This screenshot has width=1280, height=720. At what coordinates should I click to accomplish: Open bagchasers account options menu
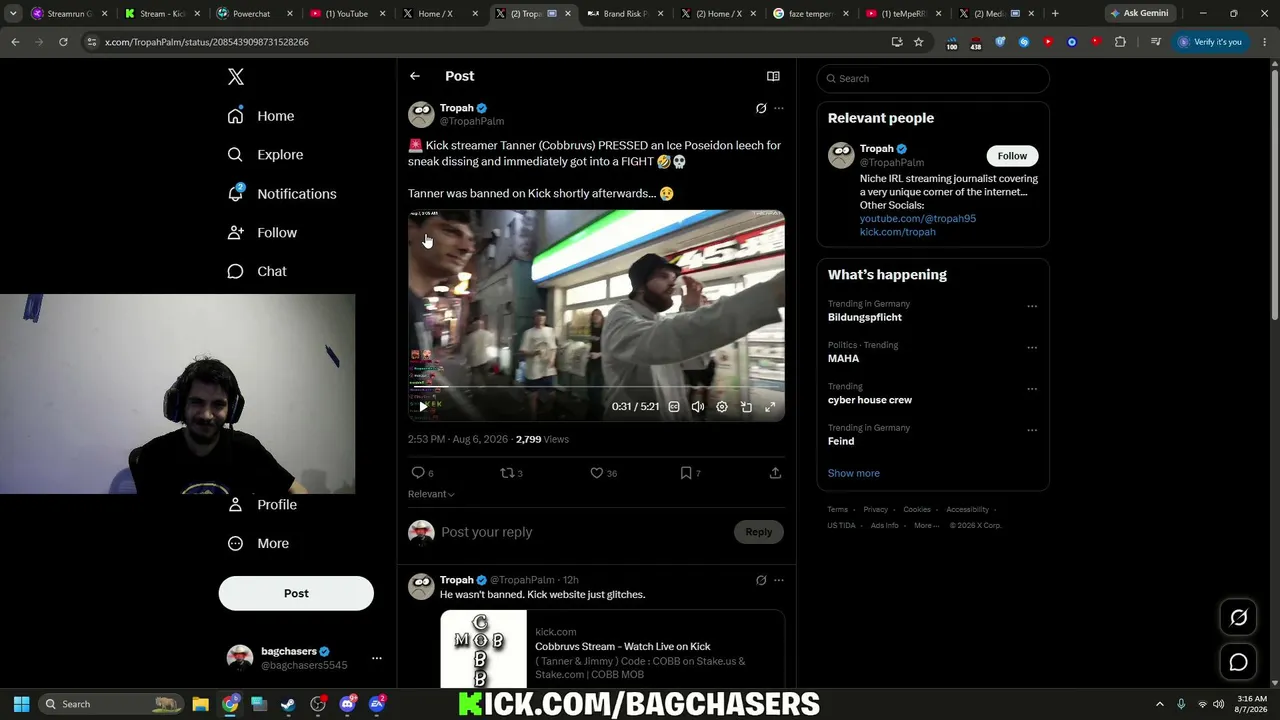tap(377, 658)
